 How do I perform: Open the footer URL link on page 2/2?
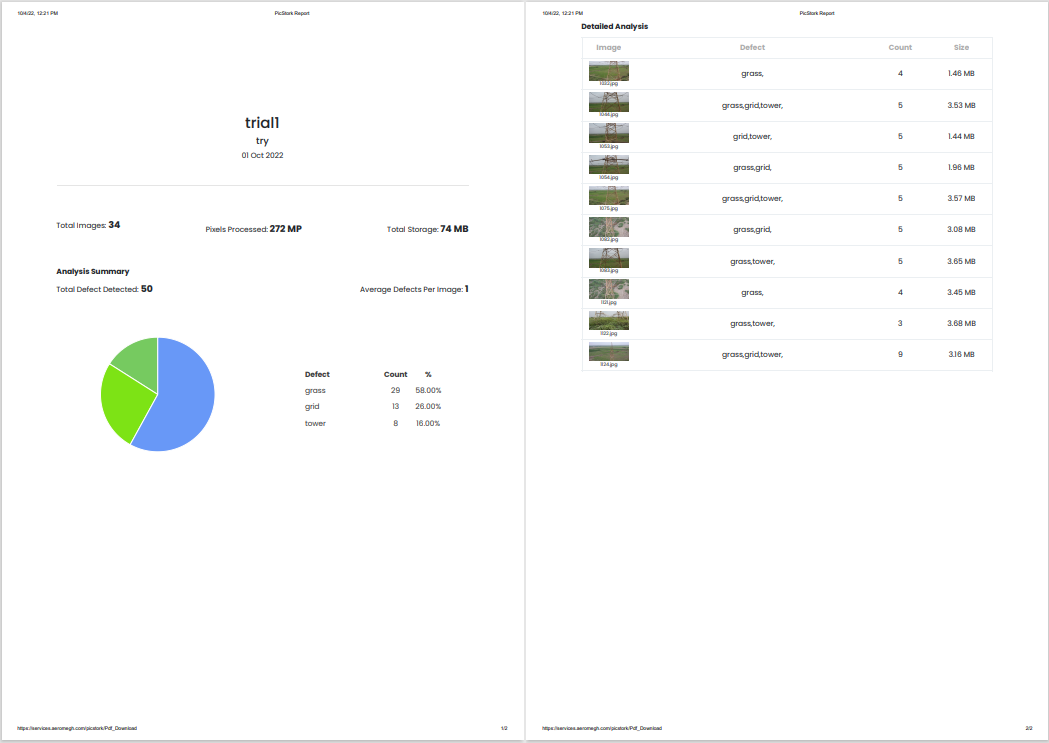(602, 728)
